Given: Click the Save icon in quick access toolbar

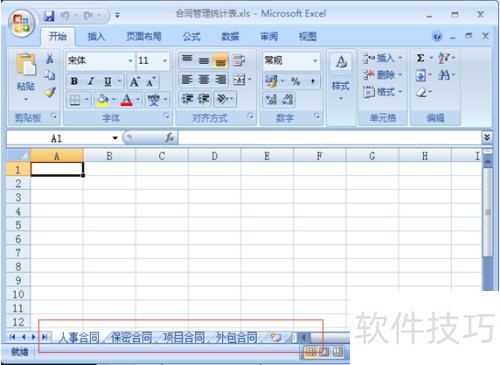Looking at the screenshot, I should point(49,16).
